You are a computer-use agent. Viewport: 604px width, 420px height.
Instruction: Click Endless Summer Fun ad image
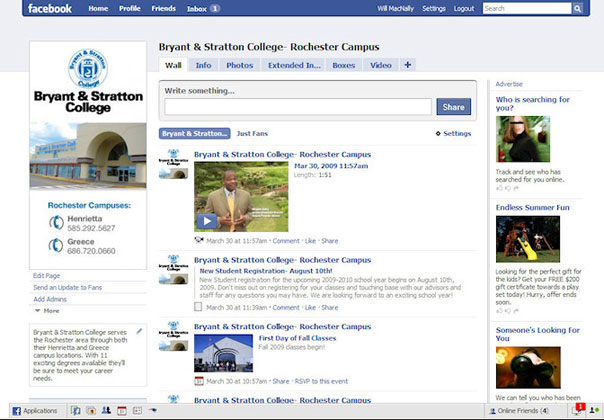coord(528,239)
